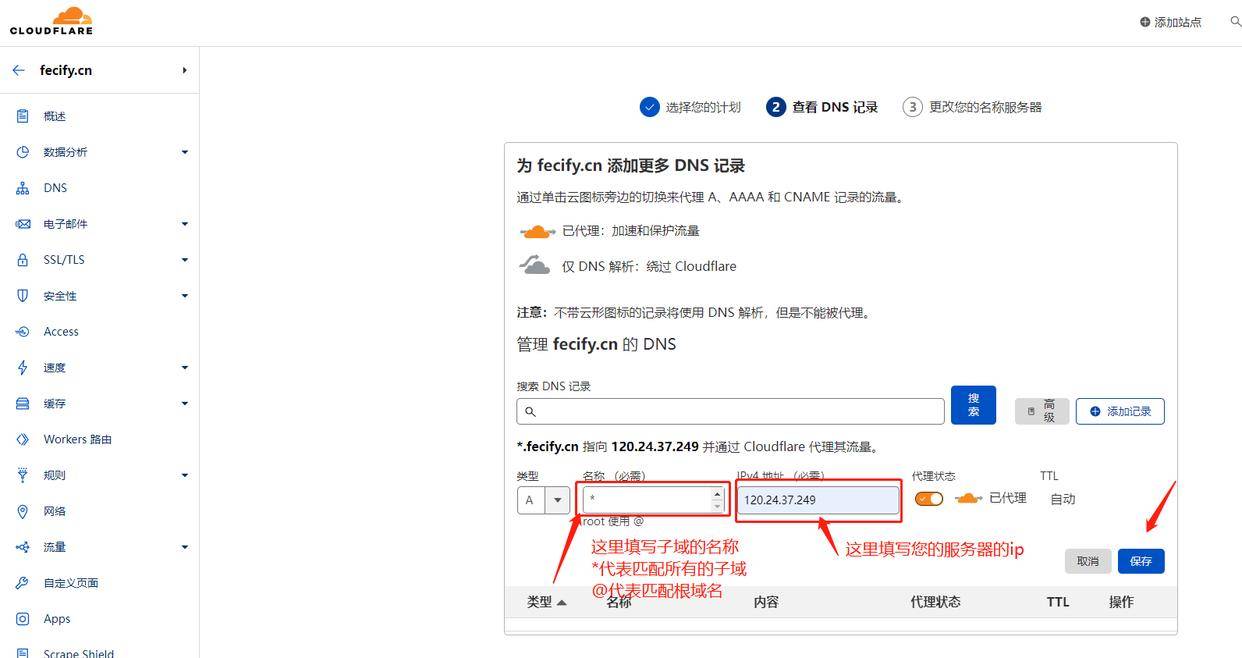1242x658 pixels.
Task: Click the step 1 completed checkmark icon
Action: click(x=650, y=107)
